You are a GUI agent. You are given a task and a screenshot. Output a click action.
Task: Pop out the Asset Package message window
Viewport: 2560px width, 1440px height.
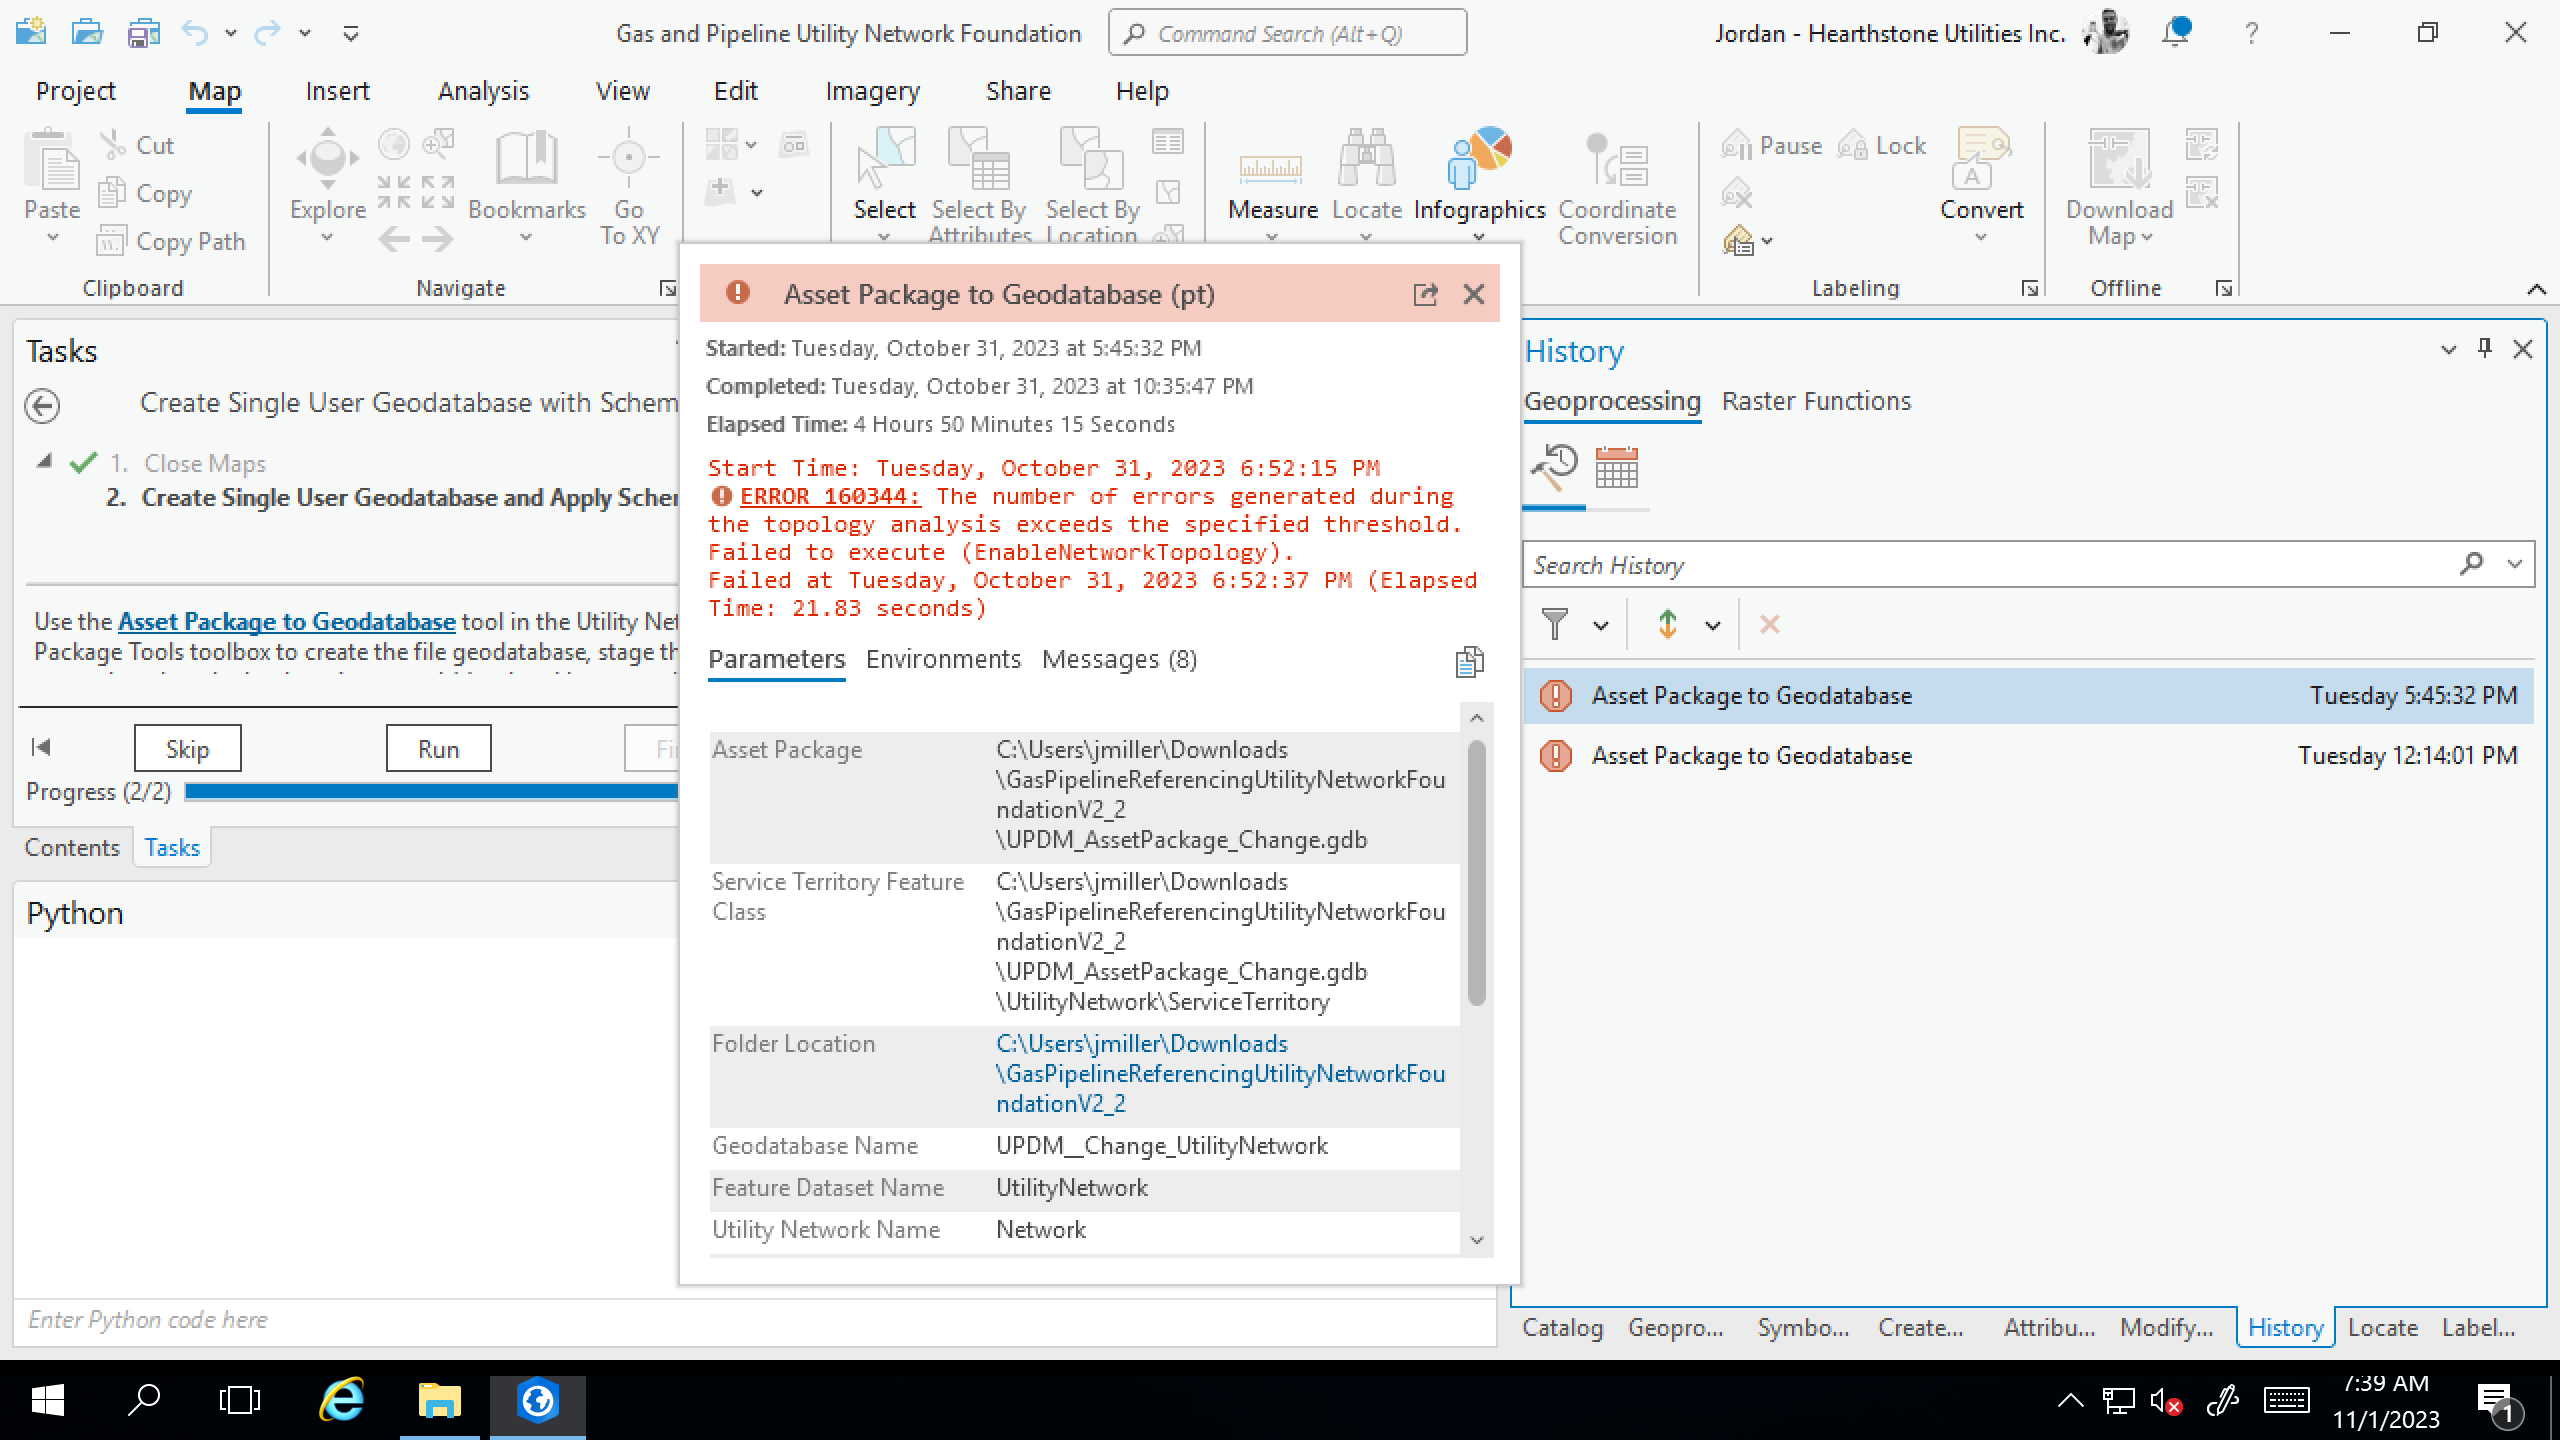click(x=1425, y=294)
